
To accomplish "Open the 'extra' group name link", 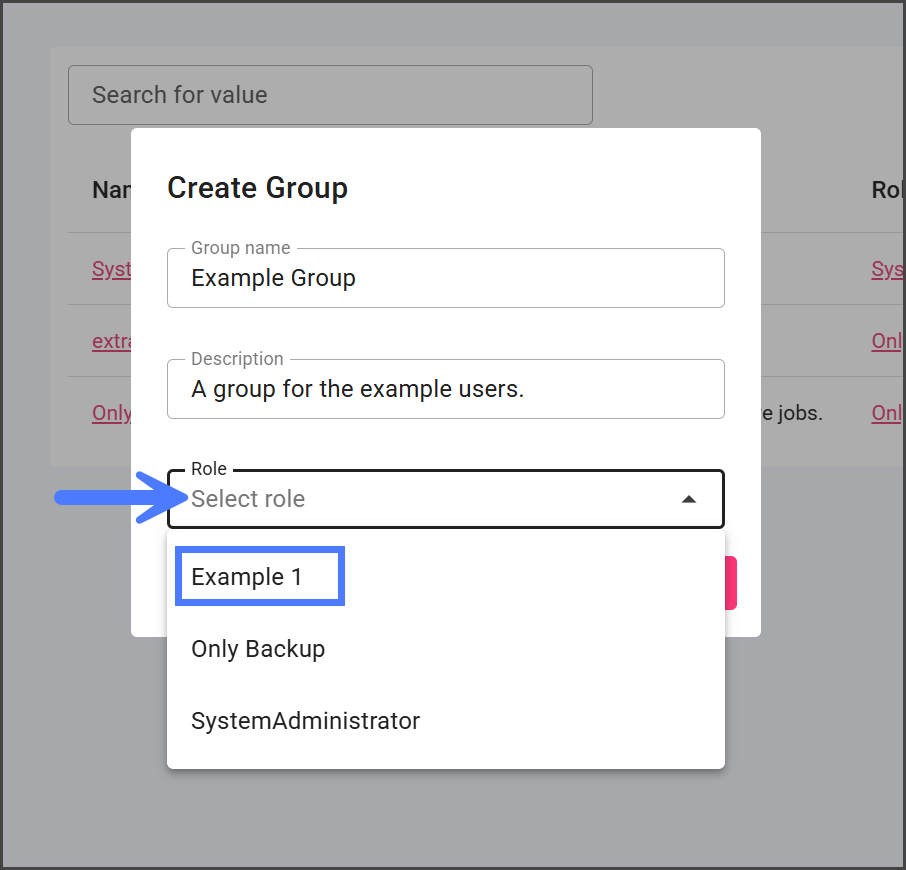I will point(111,341).
